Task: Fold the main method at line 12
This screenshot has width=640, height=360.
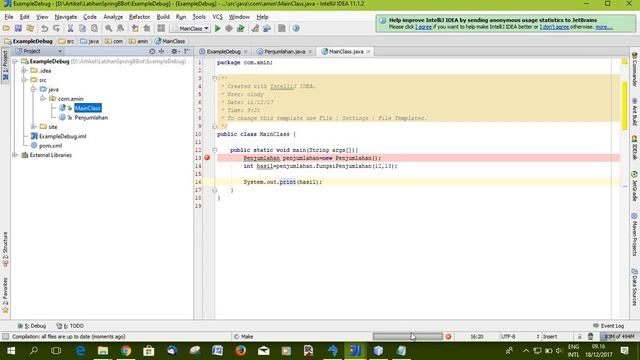Action: point(214,150)
